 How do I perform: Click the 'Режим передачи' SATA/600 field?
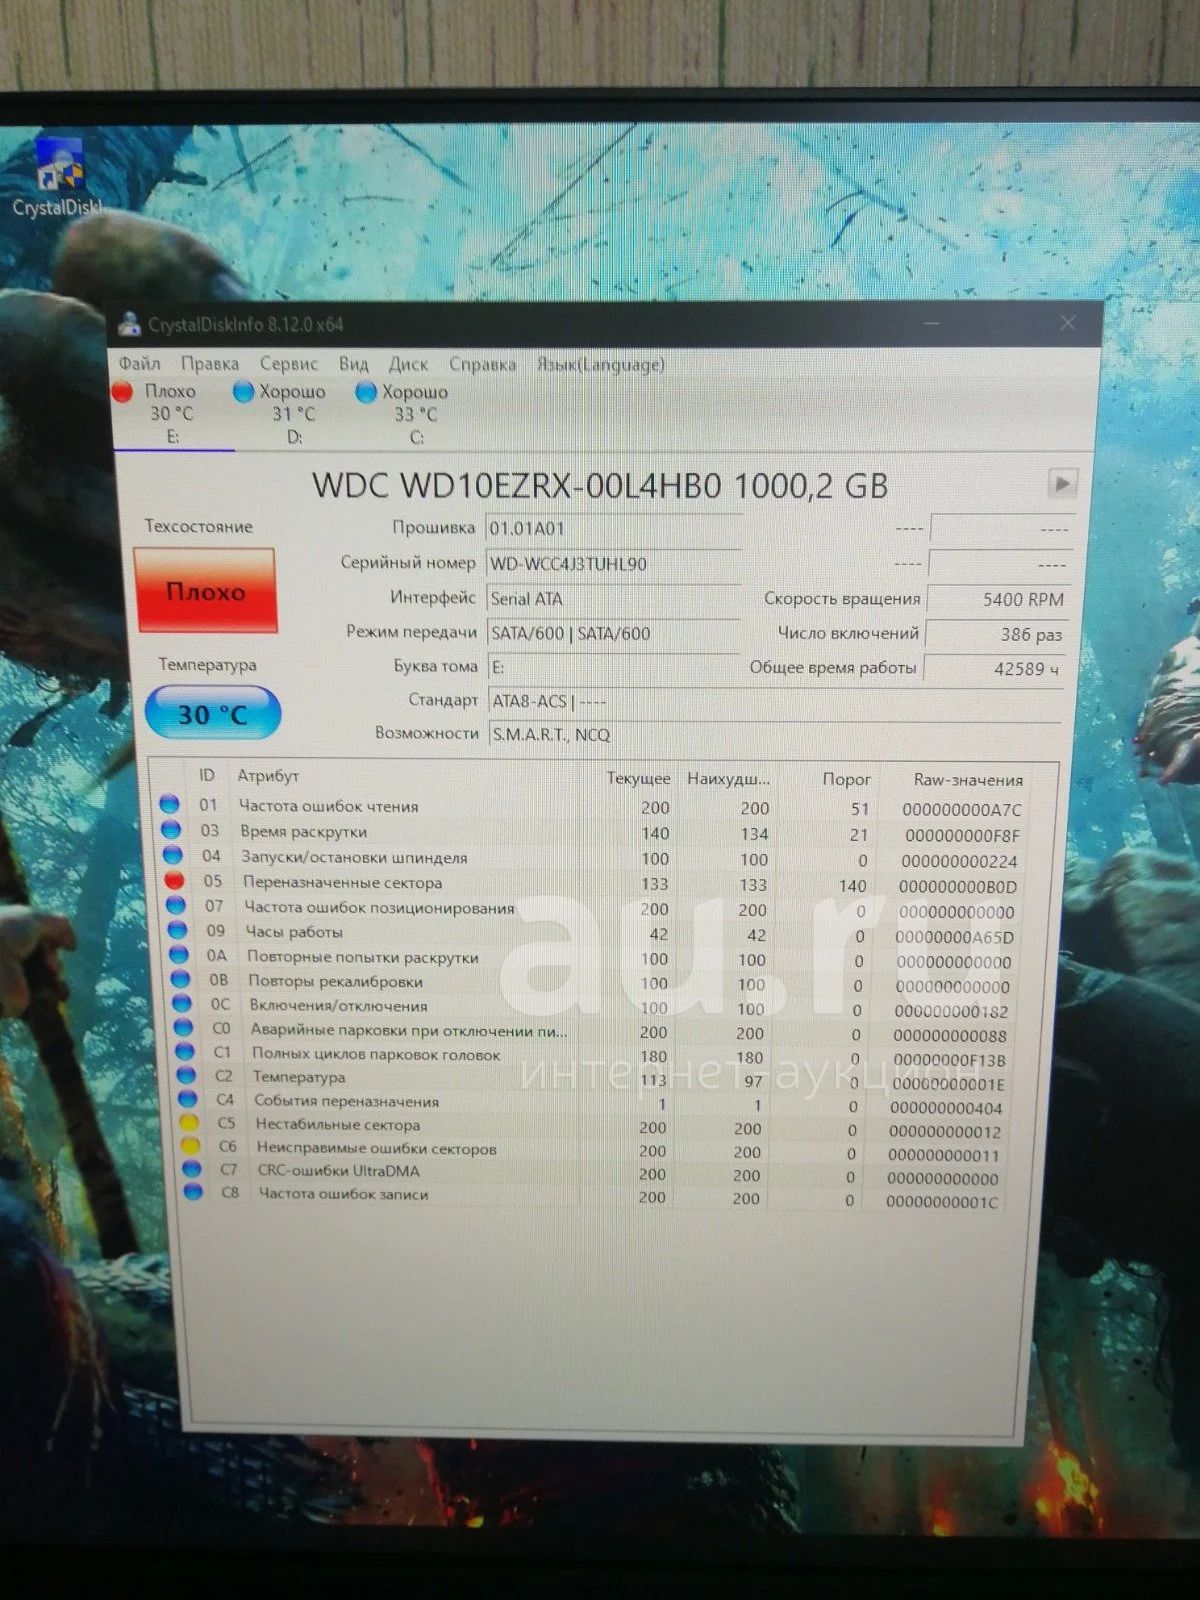click(x=613, y=633)
